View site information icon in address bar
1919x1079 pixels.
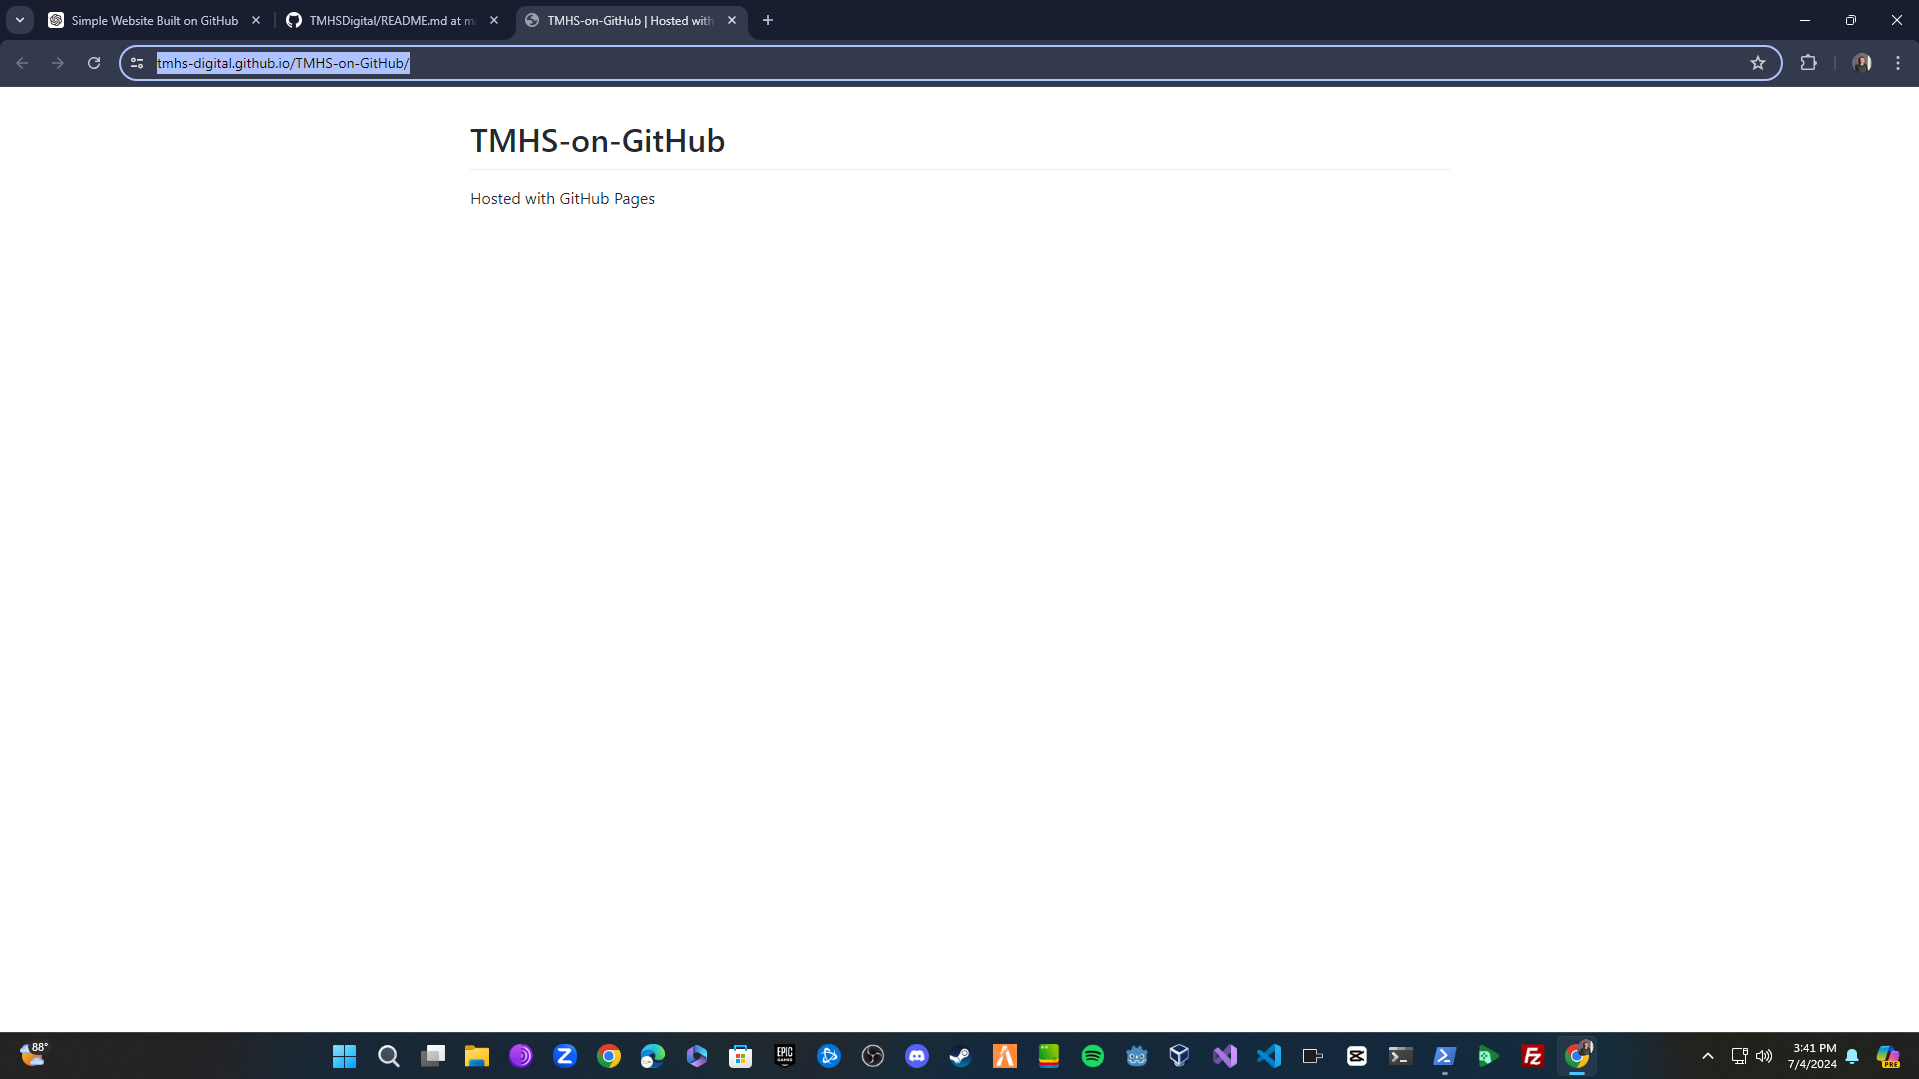pyautogui.click(x=137, y=63)
